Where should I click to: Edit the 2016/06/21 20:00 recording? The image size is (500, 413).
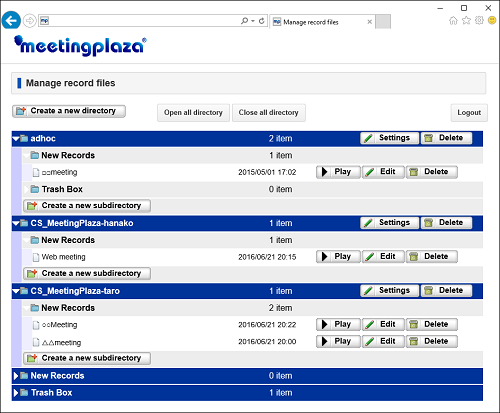pos(383,341)
